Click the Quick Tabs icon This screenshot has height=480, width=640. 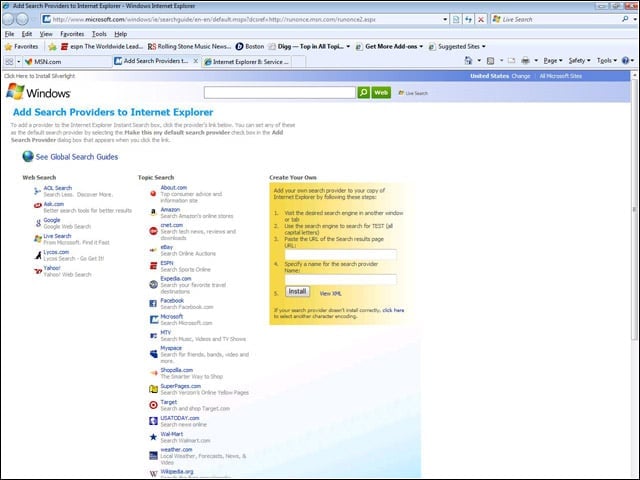[9, 61]
